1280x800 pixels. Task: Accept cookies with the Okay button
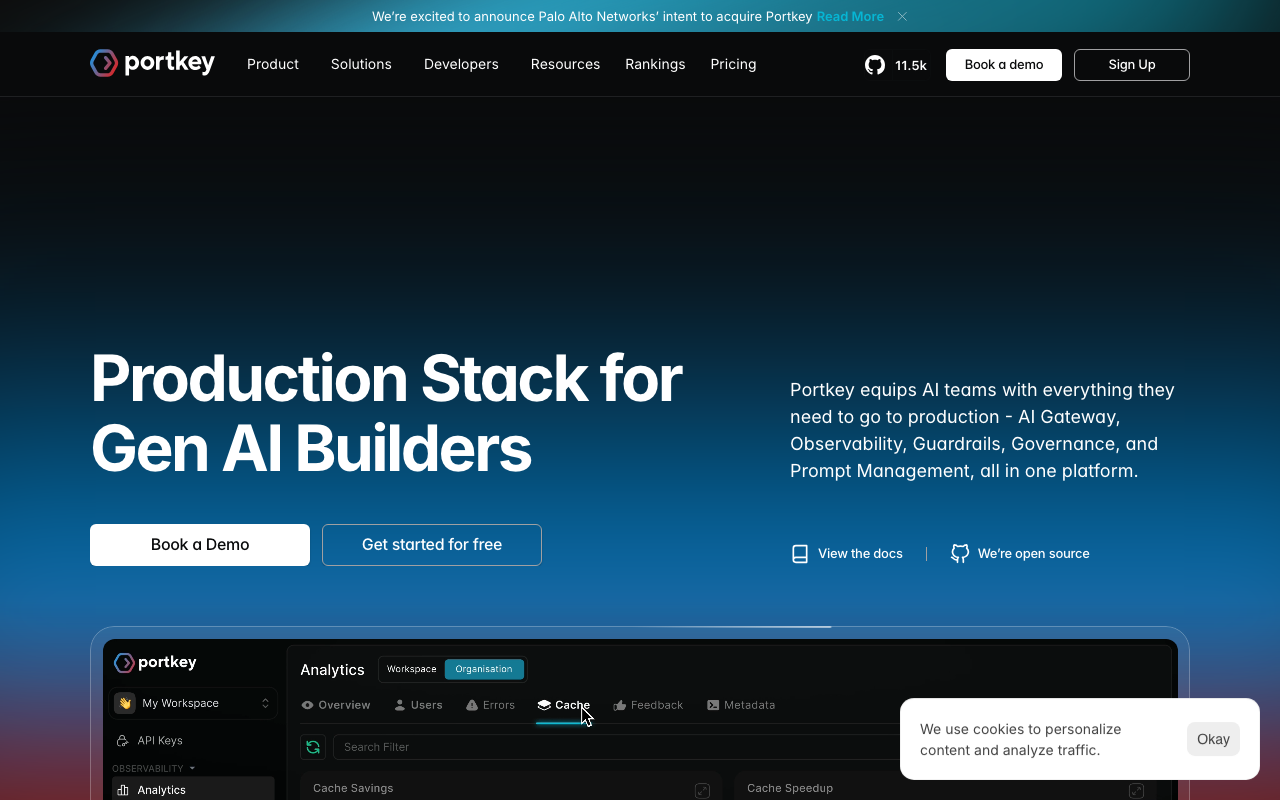coord(1213,739)
